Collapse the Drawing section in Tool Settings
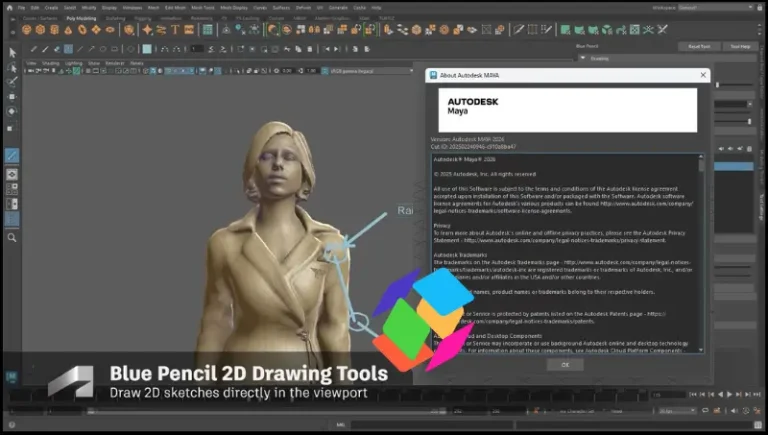 583,58
